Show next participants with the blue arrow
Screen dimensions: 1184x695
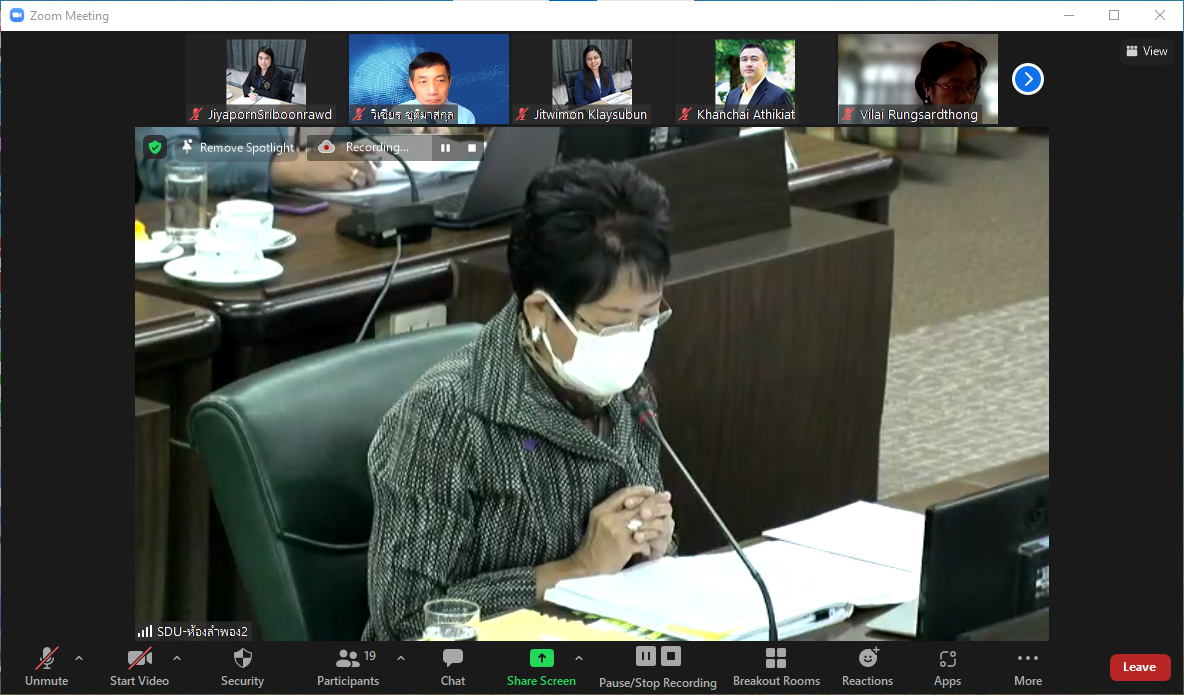[1028, 79]
